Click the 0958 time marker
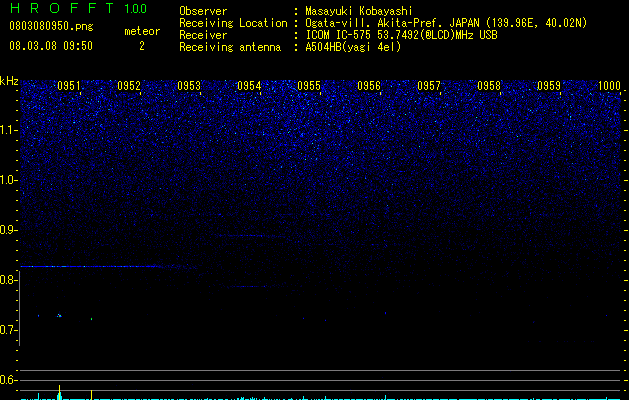Viewport: 629px width, 400px height. click(x=489, y=86)
